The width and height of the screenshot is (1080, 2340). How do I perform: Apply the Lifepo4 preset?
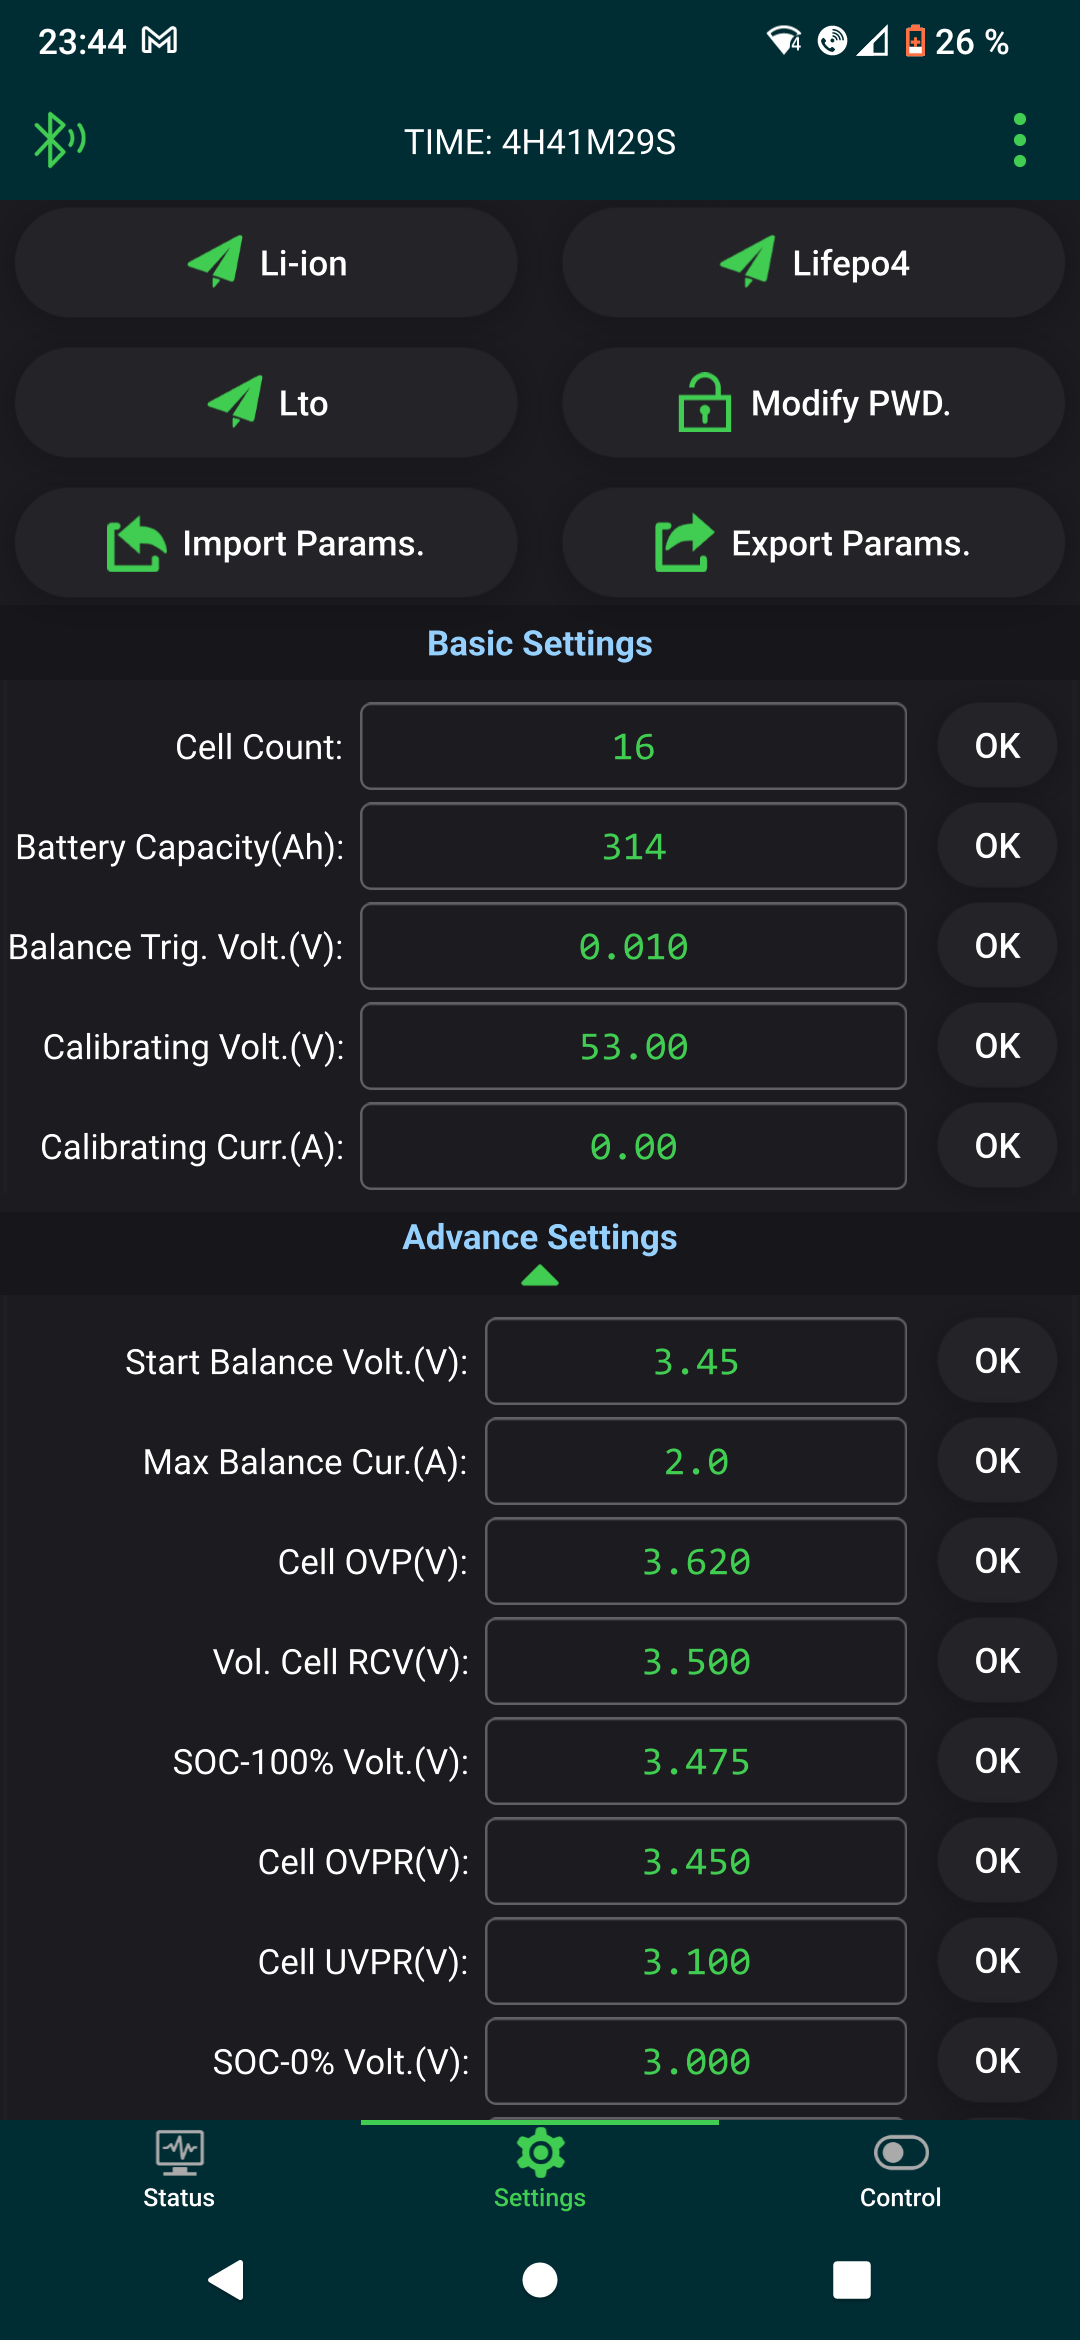813,263
